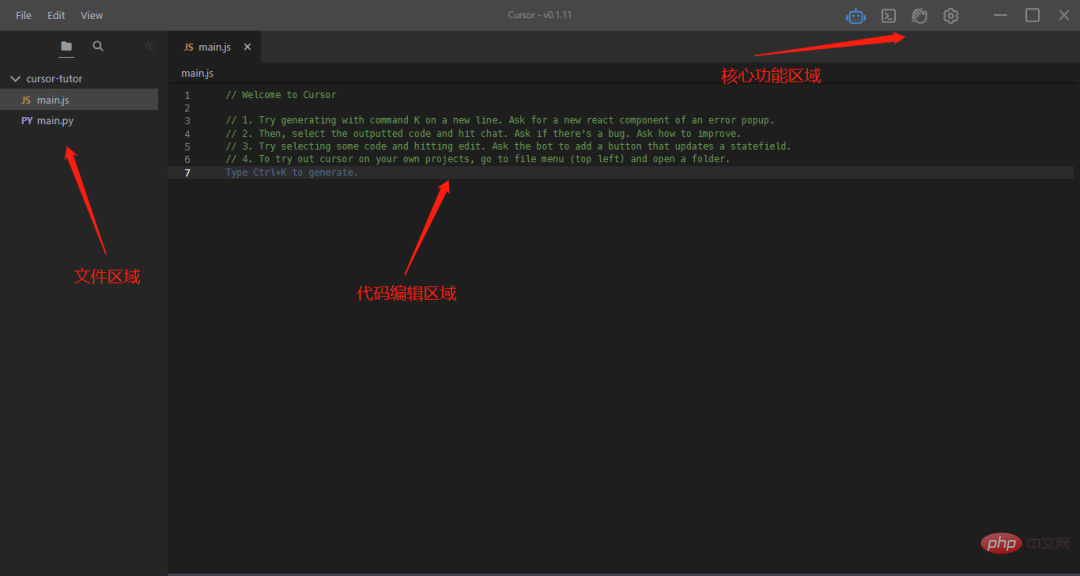Switch to the main.js editor tab
The image size is (1080, 576).
[x=214, y=47]
